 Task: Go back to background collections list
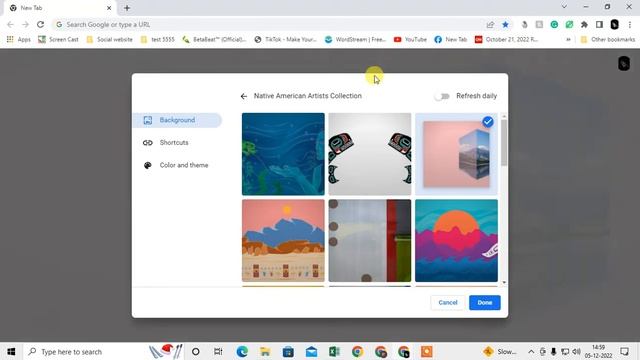click(244, 96)
